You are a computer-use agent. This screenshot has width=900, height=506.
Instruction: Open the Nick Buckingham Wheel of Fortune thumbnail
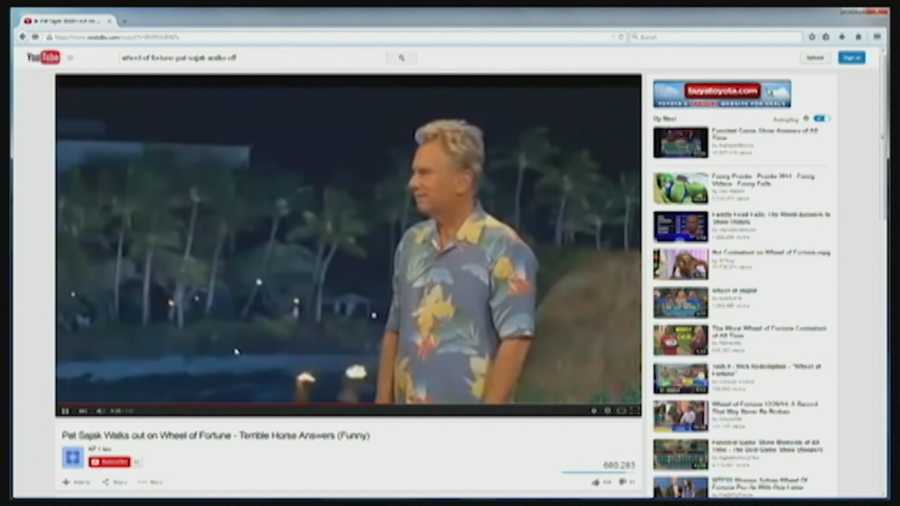click(681, 378)
